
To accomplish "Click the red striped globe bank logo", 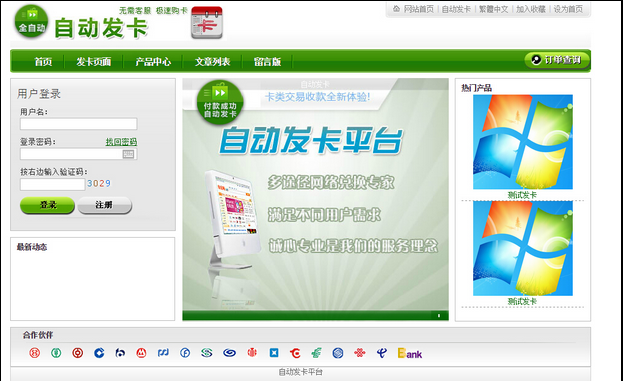I will coord(252,352).
